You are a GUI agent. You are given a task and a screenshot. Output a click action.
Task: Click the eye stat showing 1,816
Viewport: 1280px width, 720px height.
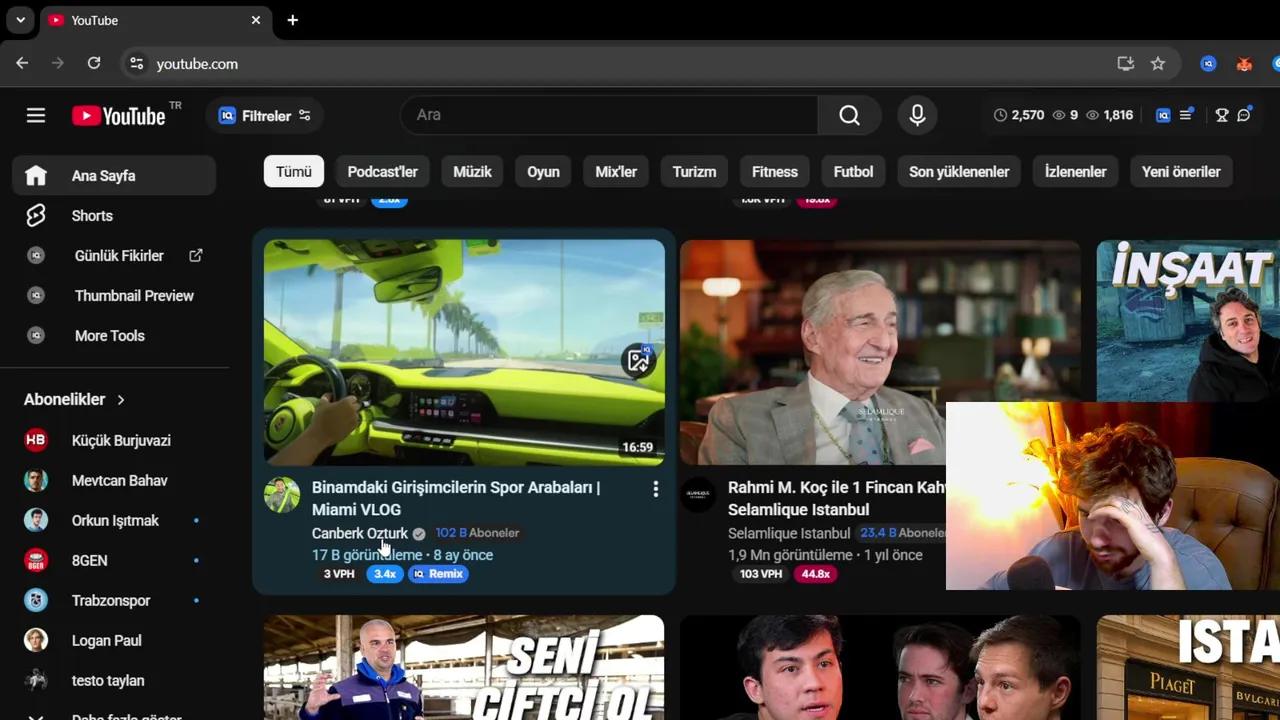click(x=1109, y=115)
